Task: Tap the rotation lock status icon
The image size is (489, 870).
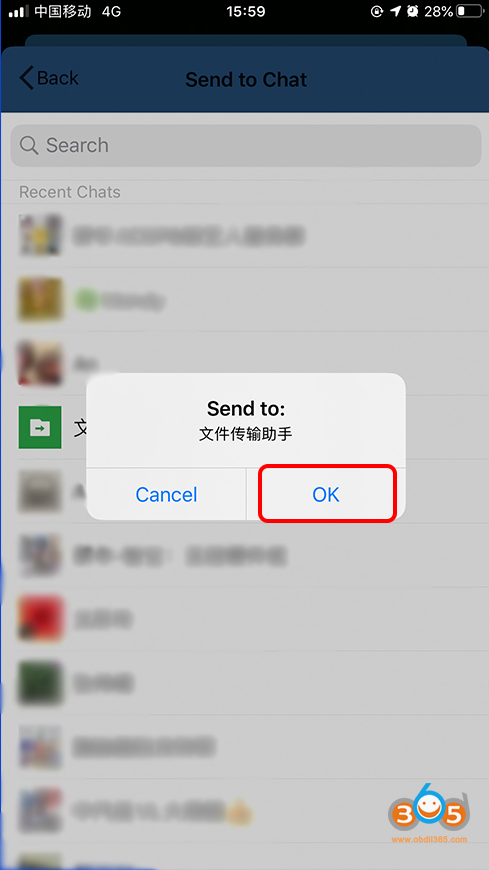Action: (377, 11)
